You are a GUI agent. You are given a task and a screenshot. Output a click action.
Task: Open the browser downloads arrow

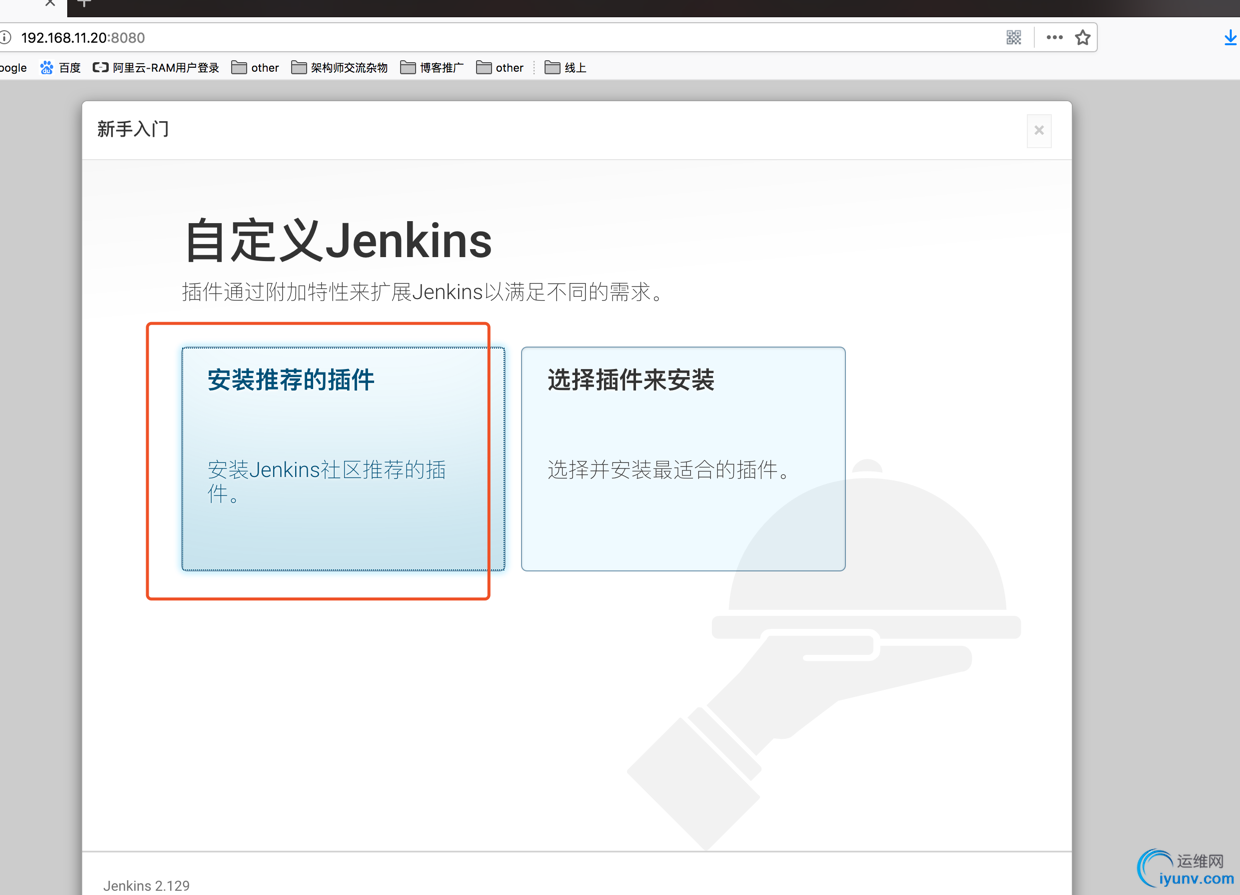(x=1230, y=38)
